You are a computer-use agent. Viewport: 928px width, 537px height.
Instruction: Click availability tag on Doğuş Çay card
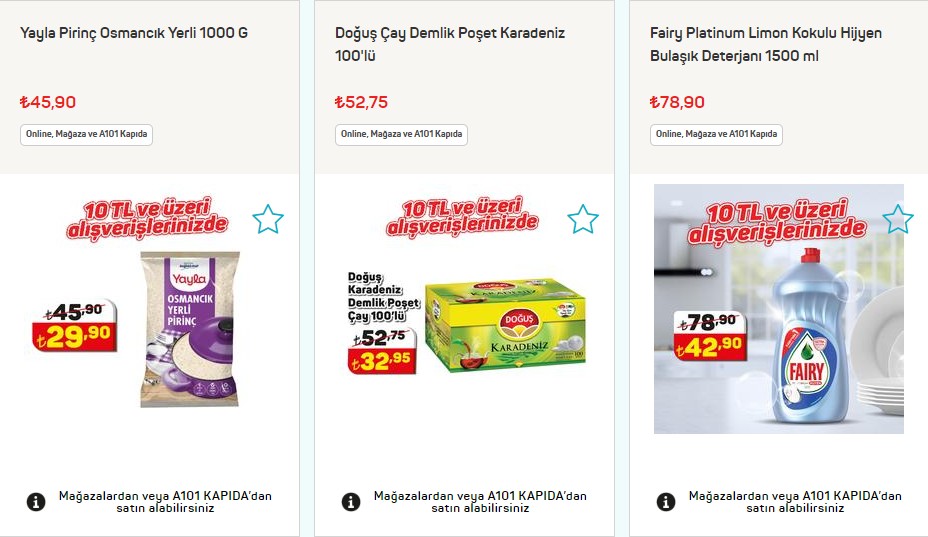[x=401, y=134]
